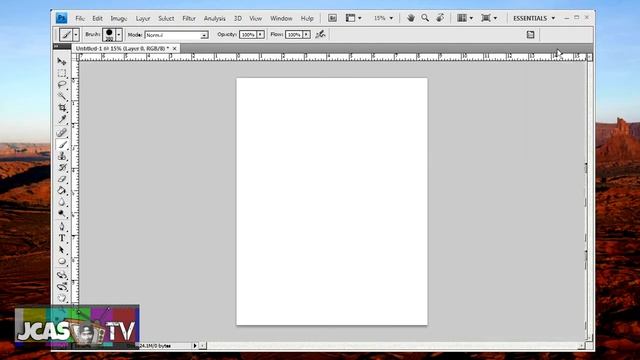Viewport: 640px width, 360px height.
Task: Select the Ellipse shape tool
Action: click(62, 261)
